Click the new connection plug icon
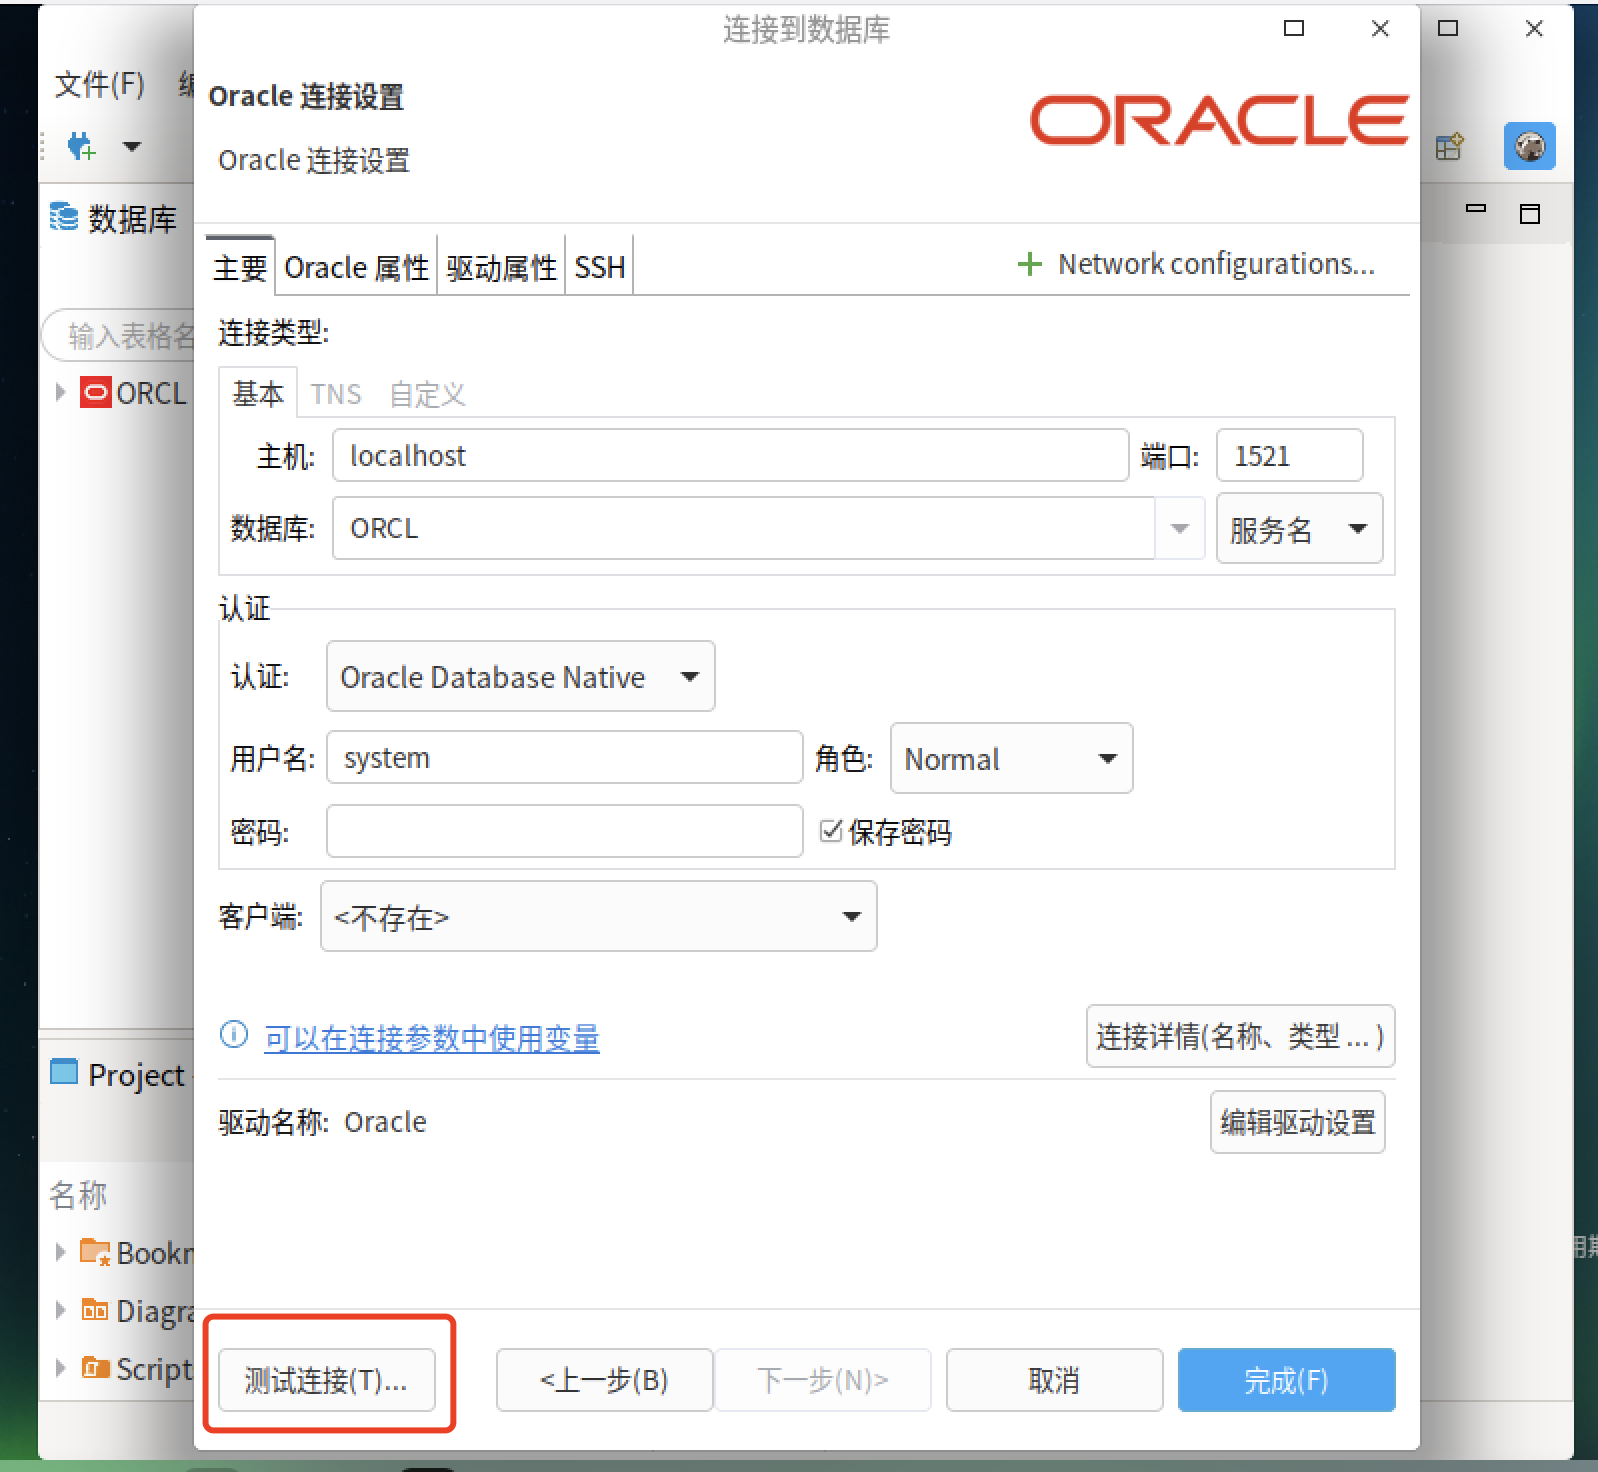The image size is (1598, 1472). pos(82,147)
